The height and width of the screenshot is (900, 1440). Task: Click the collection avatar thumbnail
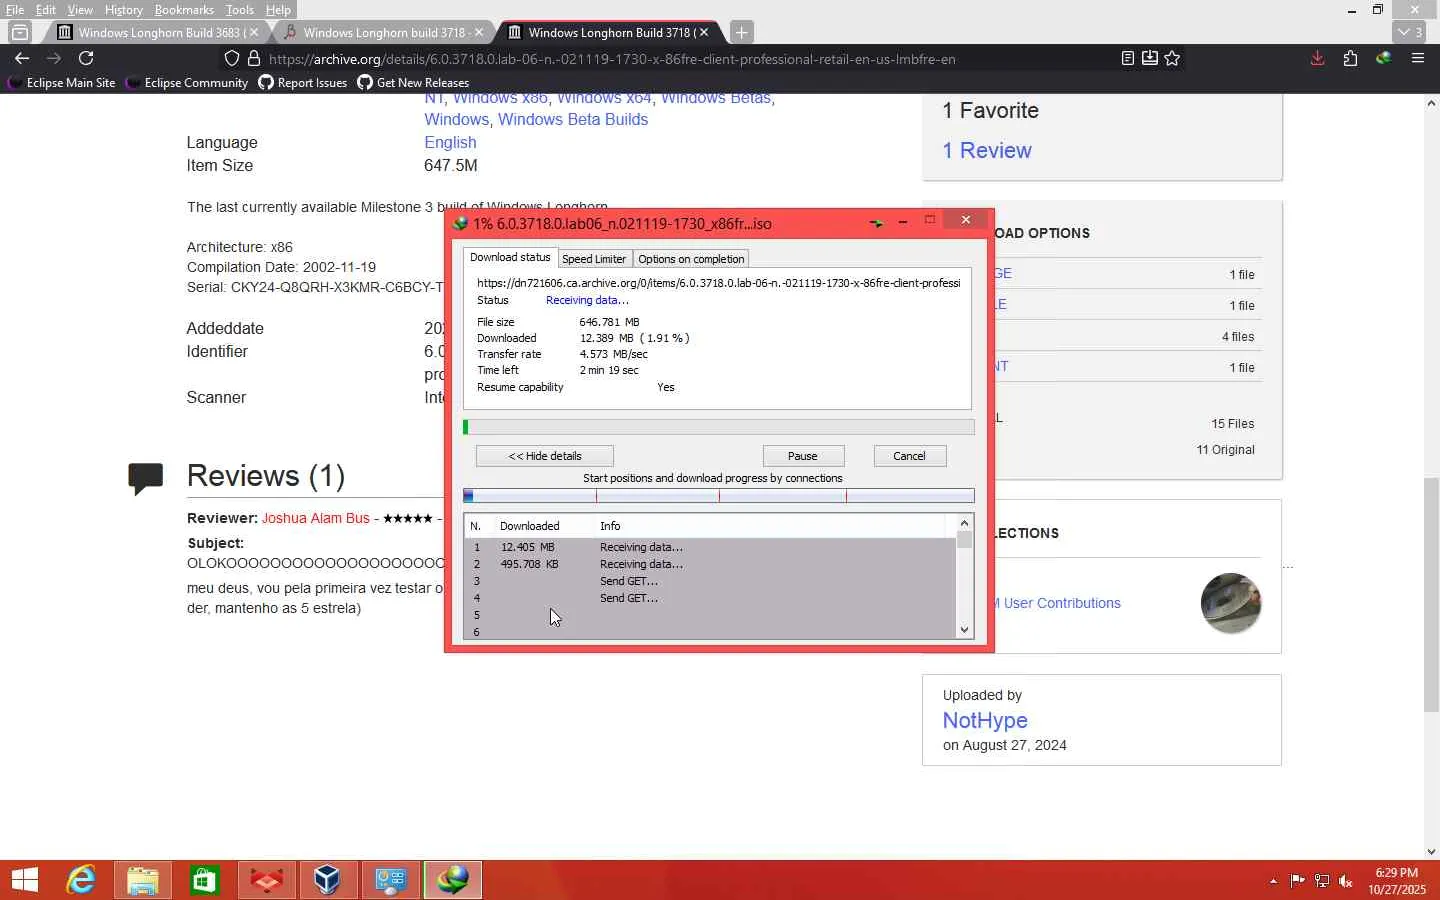click(x=1231, y=603)
